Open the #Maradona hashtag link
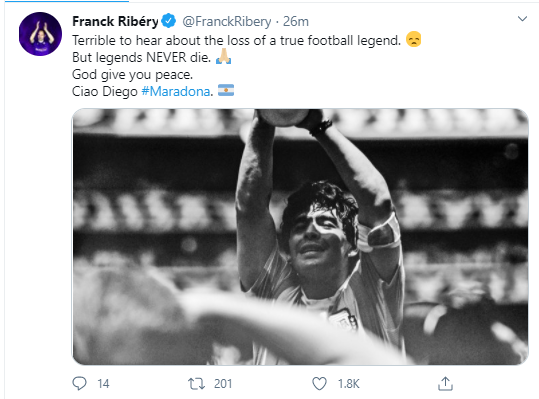The height and width of the screenshot is (399, 539). 176,91
